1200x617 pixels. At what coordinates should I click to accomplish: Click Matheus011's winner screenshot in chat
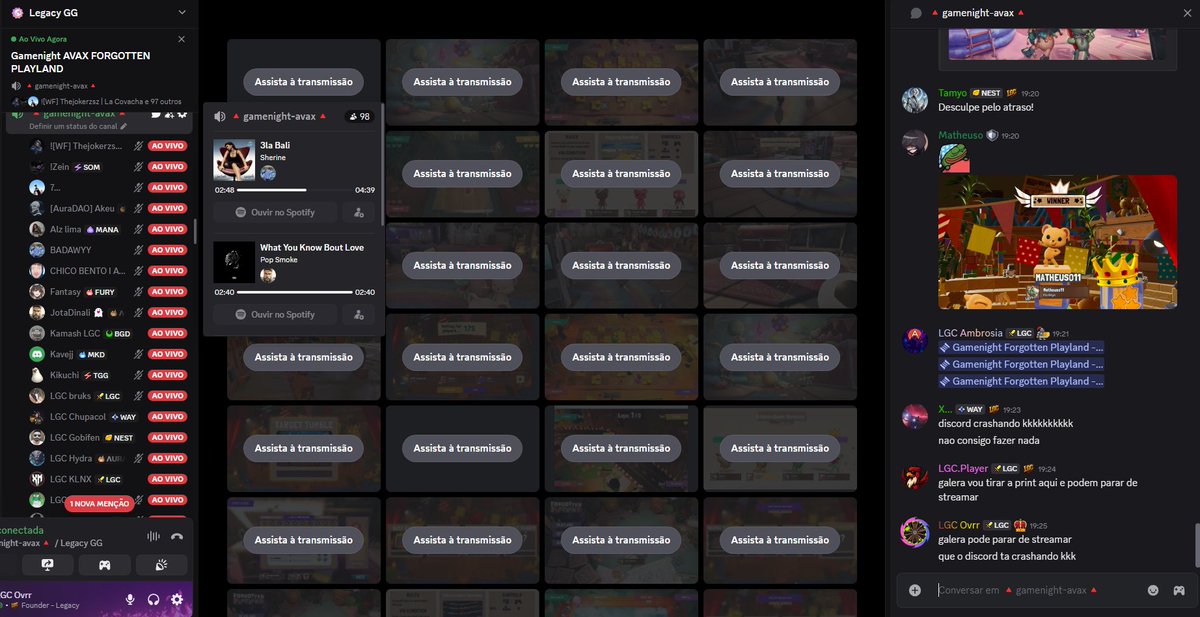click(1058, 240)
